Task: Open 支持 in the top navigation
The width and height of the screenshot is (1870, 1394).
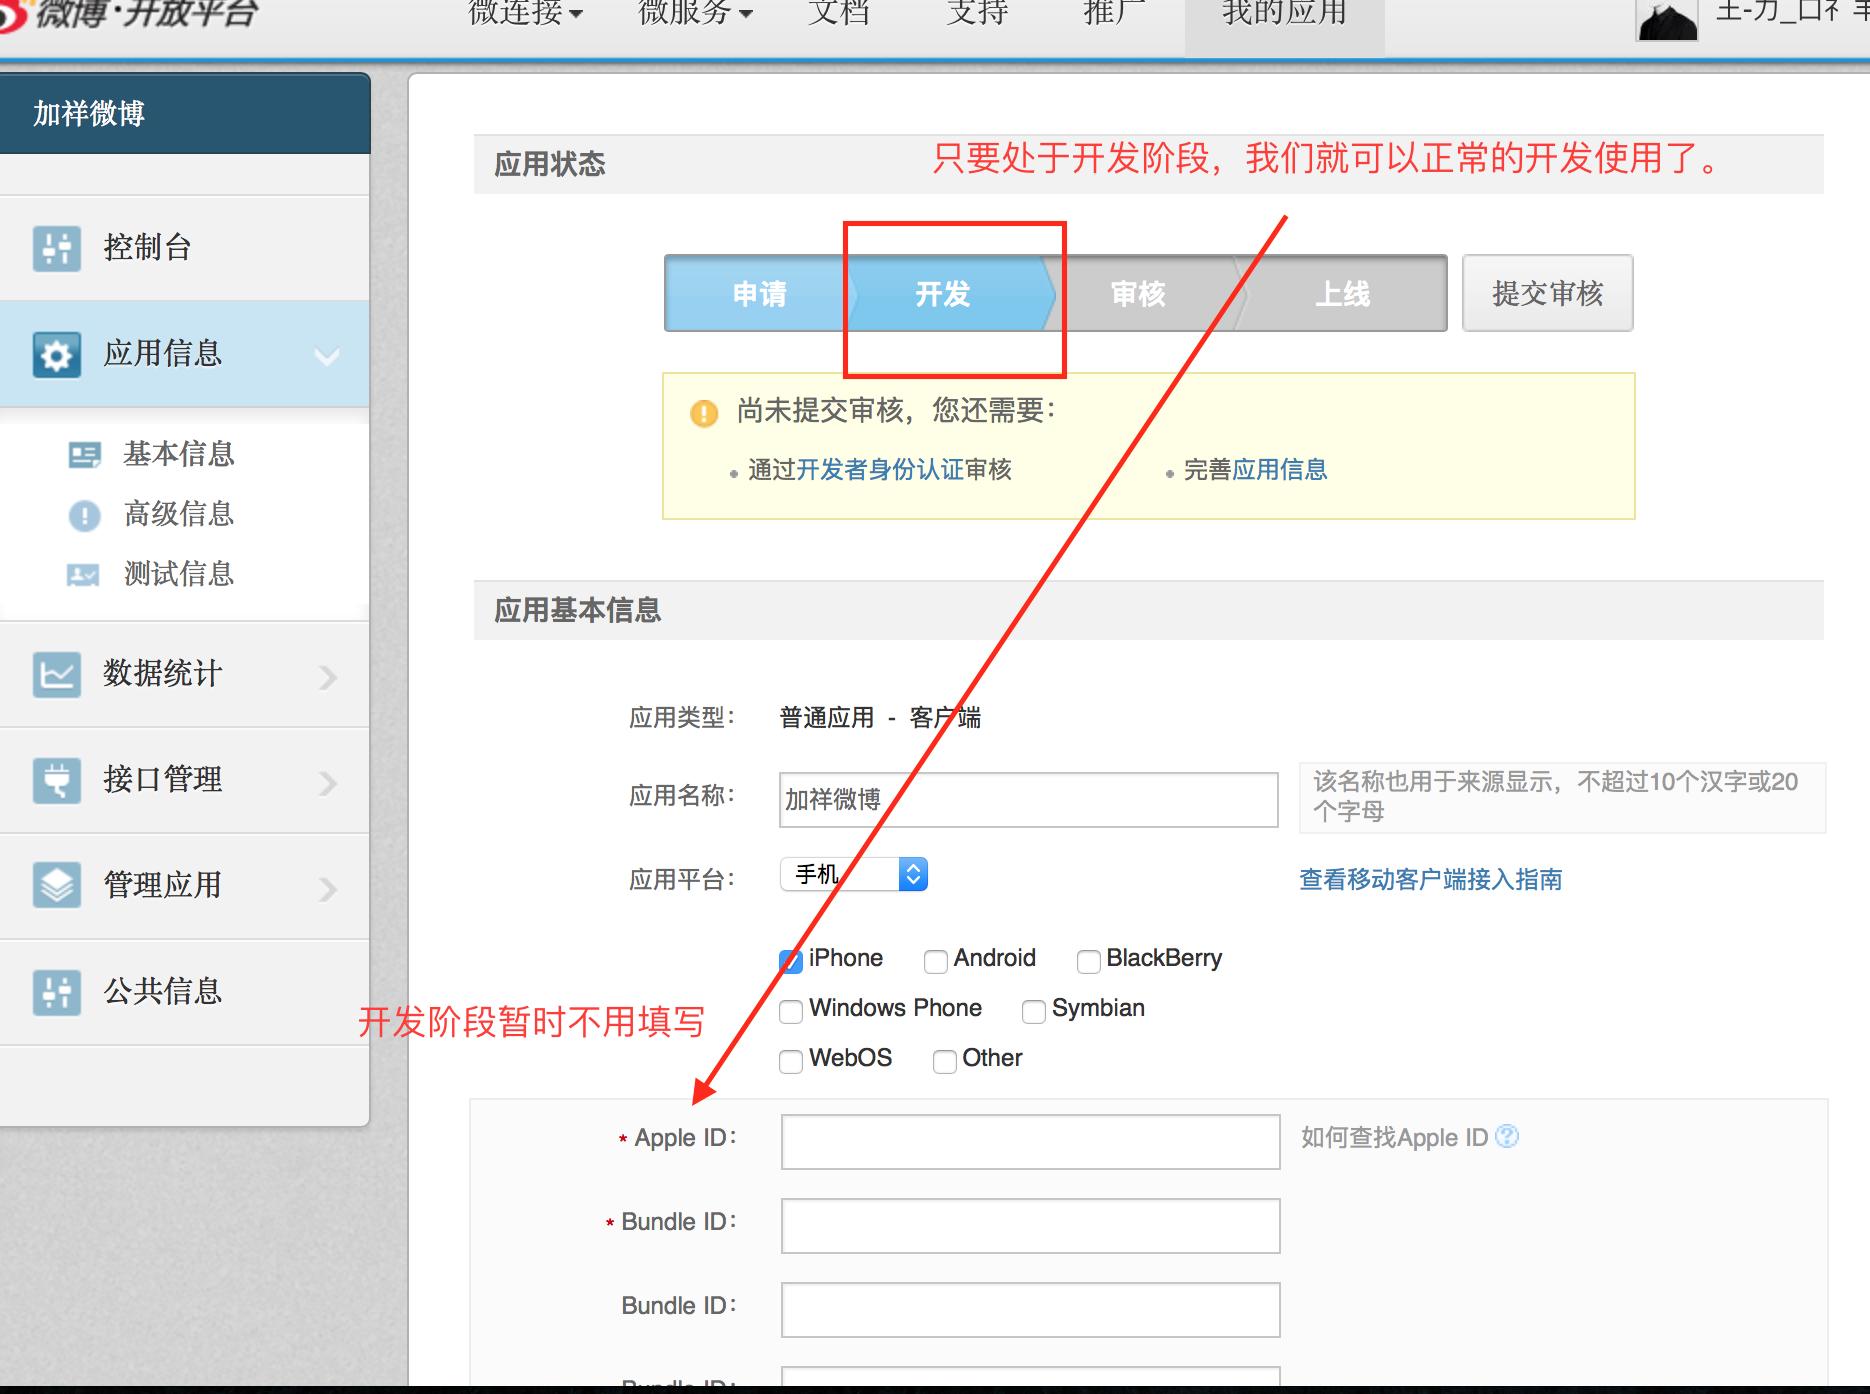Action: pos(977,12)
